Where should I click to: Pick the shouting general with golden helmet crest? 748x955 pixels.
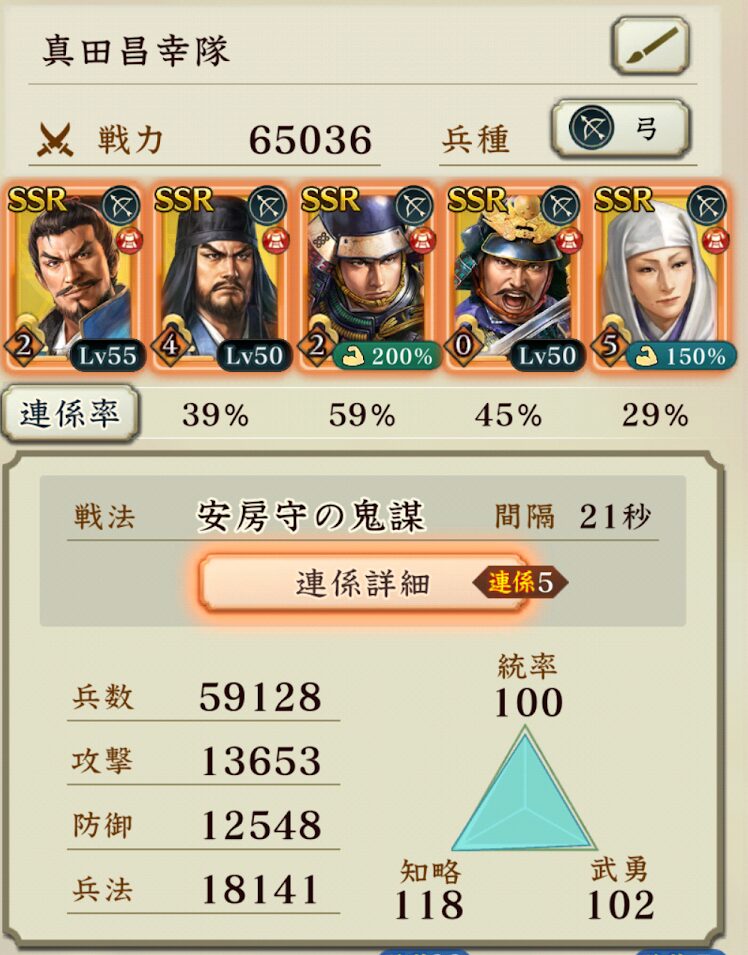513,277
